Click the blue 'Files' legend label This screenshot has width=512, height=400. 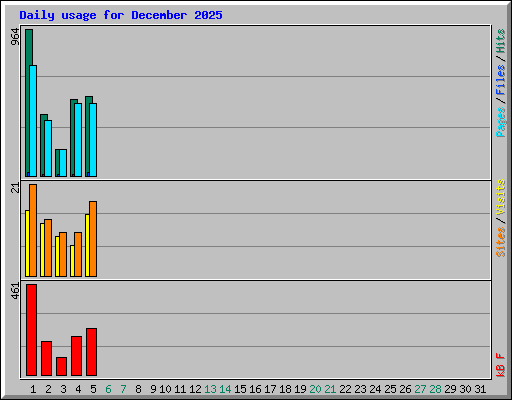500,79
